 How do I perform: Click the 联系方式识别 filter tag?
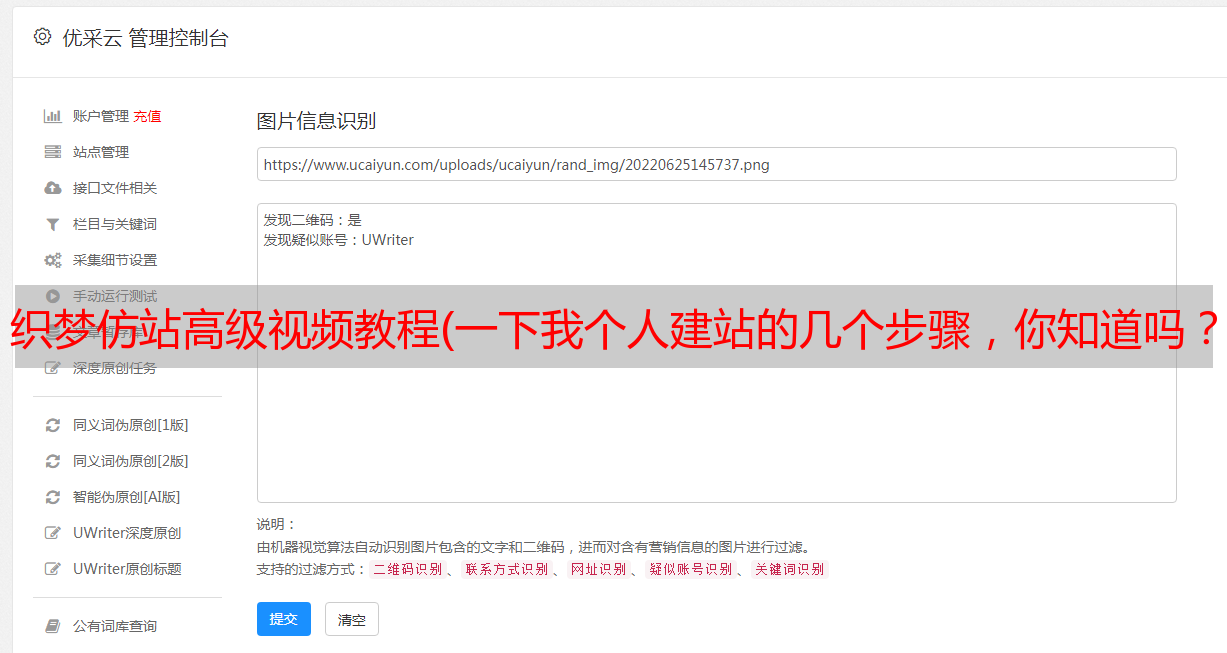pos(506,569)
